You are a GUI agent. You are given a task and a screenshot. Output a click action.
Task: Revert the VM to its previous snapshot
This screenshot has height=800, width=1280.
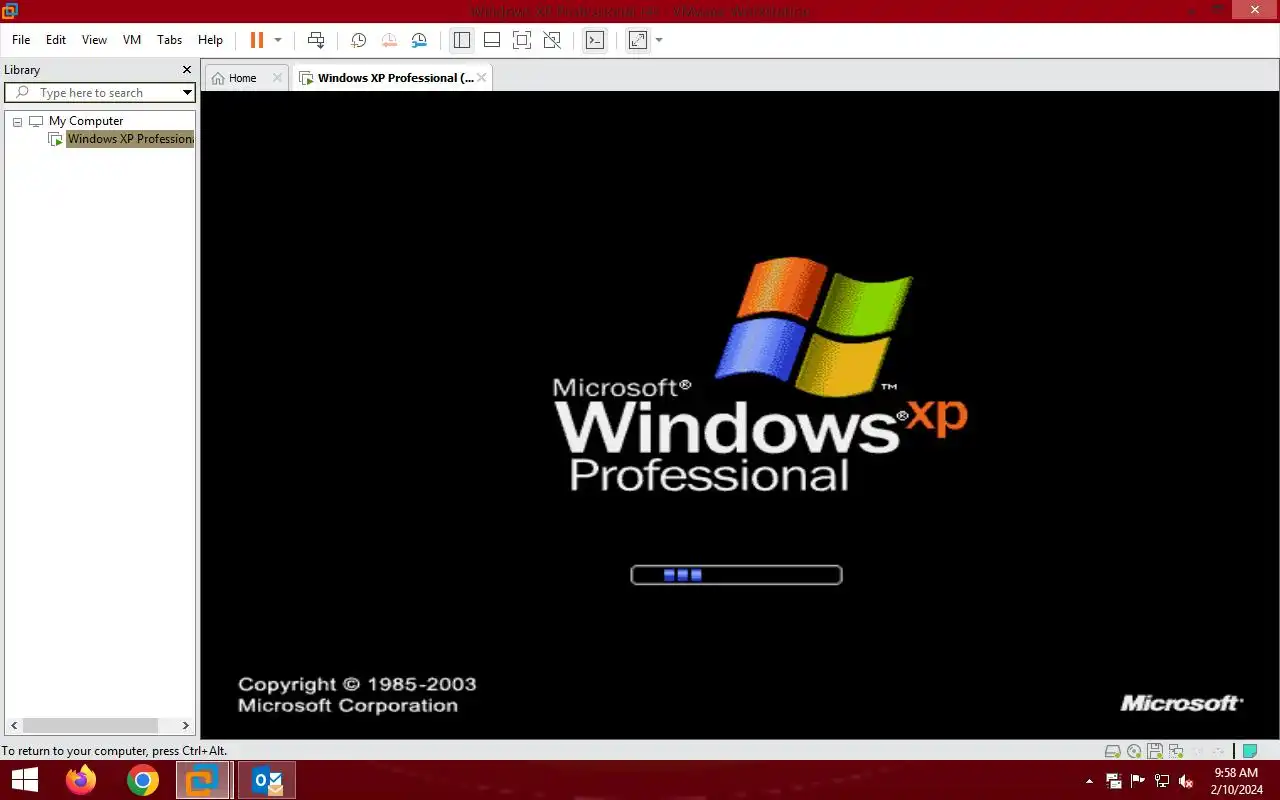(x=389, y=40)
